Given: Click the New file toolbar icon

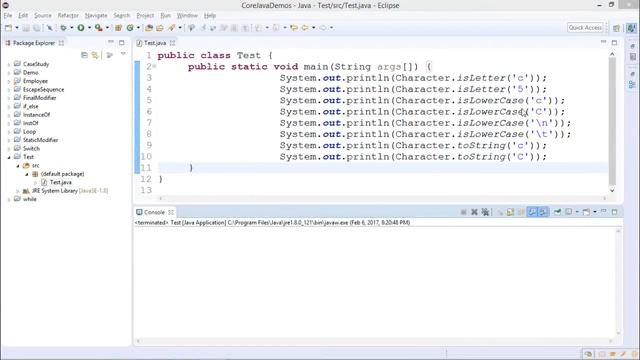Looking at the screenshot, I should pos(8,28).
